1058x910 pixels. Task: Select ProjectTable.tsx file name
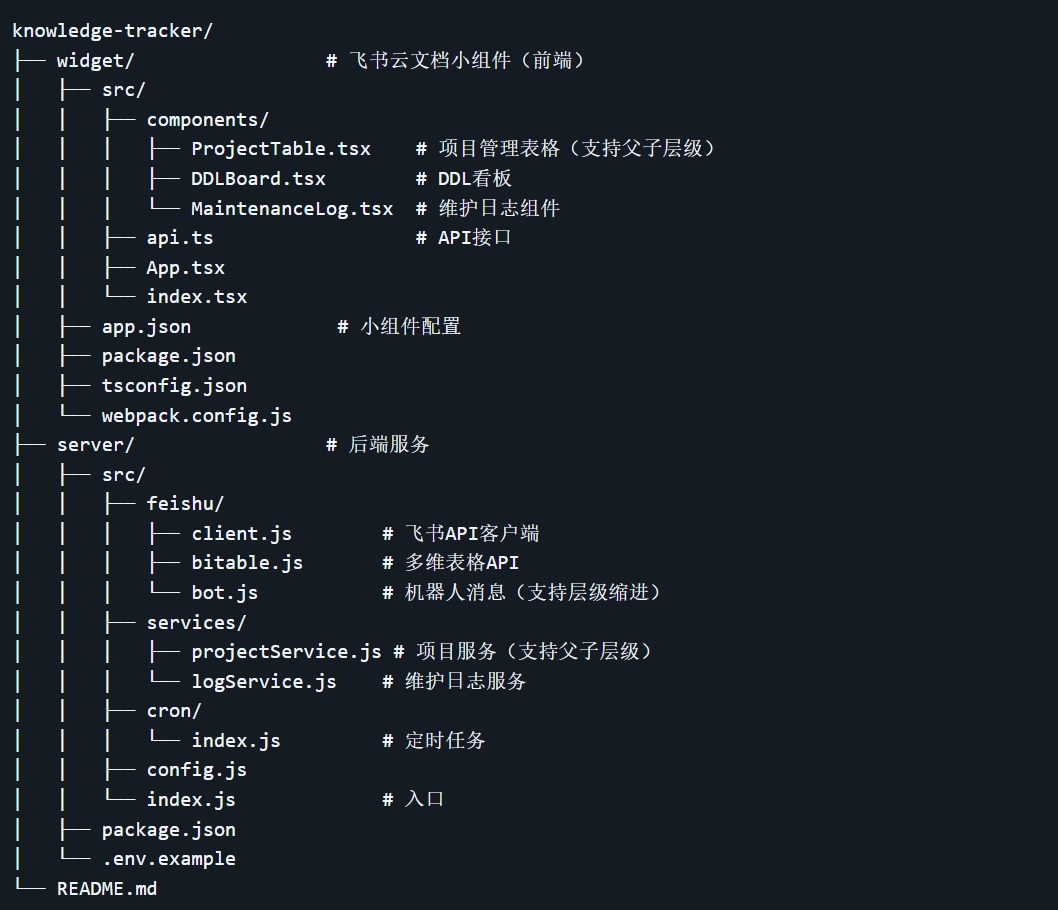pos(281,149)
